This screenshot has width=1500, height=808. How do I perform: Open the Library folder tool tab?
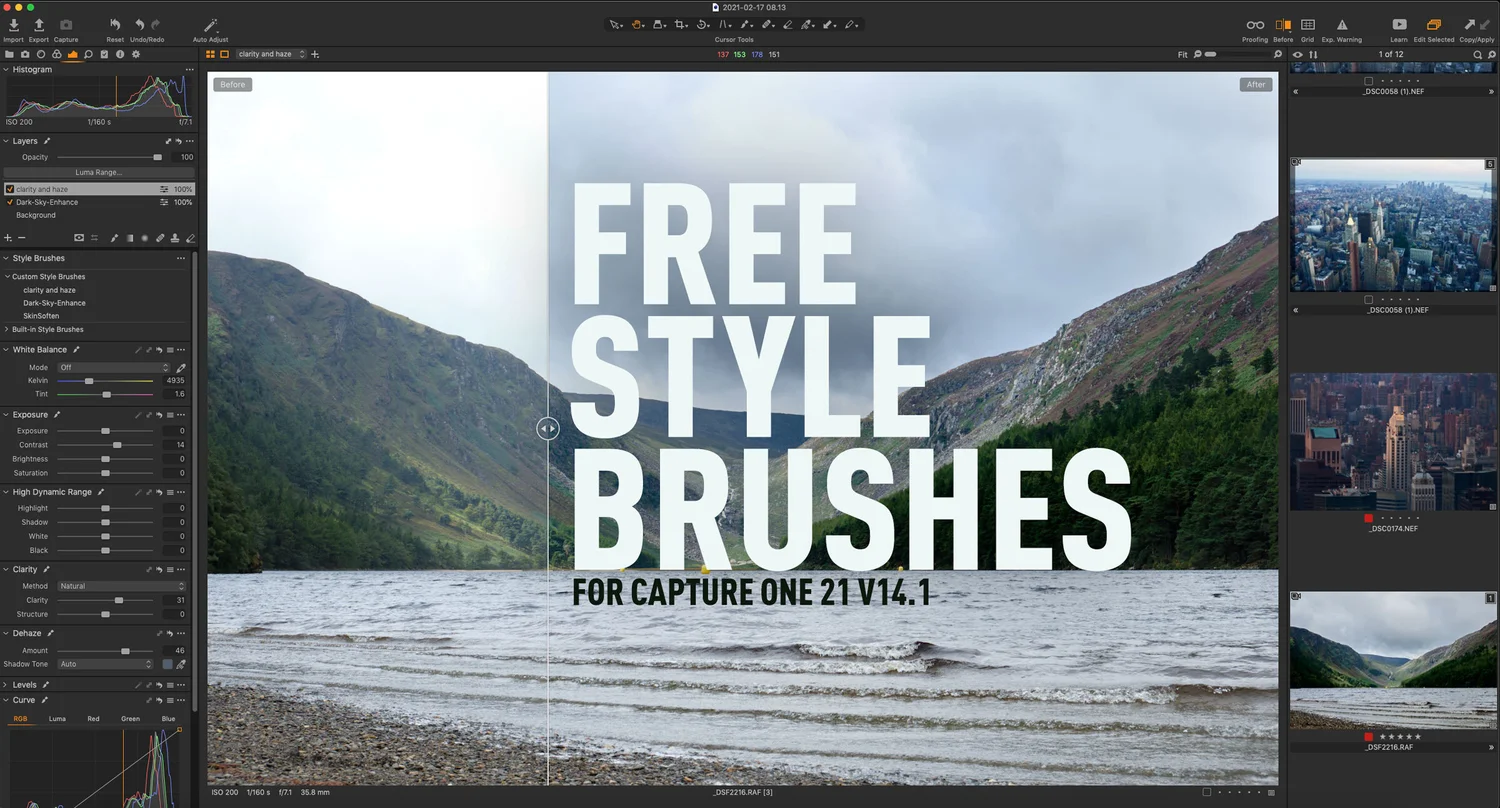coord(10,54)
